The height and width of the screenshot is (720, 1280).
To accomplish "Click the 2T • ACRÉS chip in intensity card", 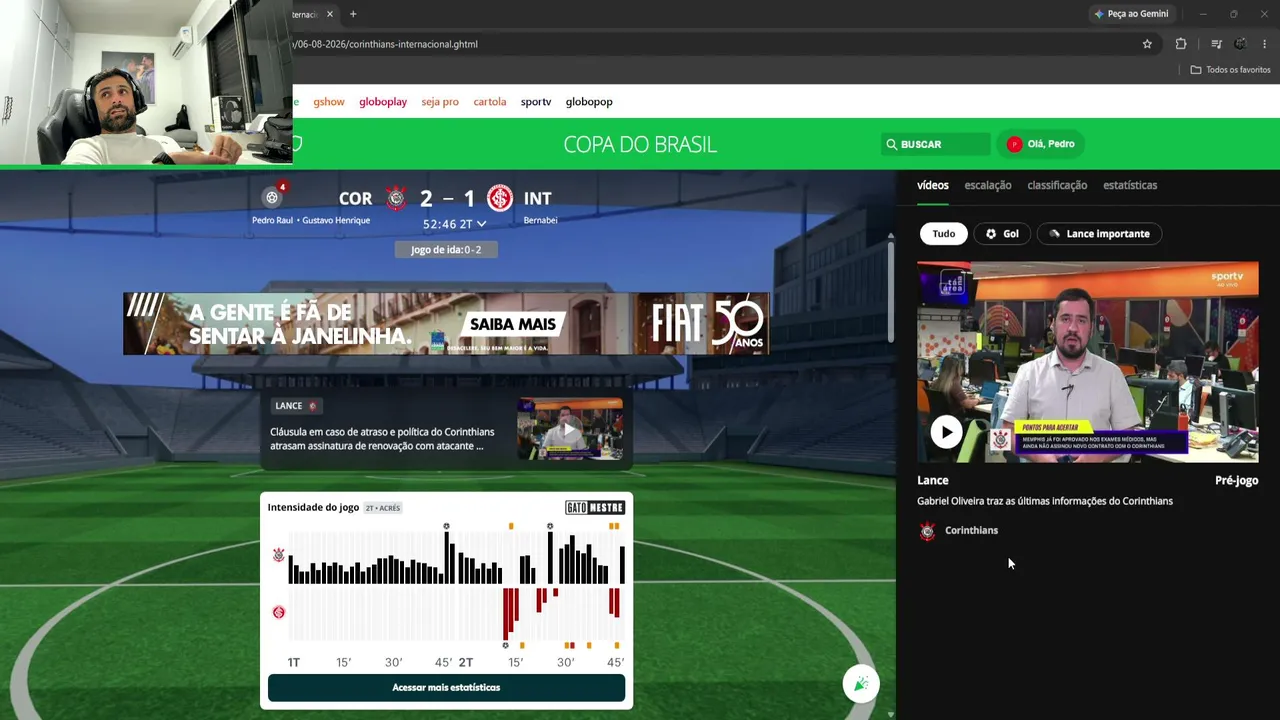I will (383, 508).
